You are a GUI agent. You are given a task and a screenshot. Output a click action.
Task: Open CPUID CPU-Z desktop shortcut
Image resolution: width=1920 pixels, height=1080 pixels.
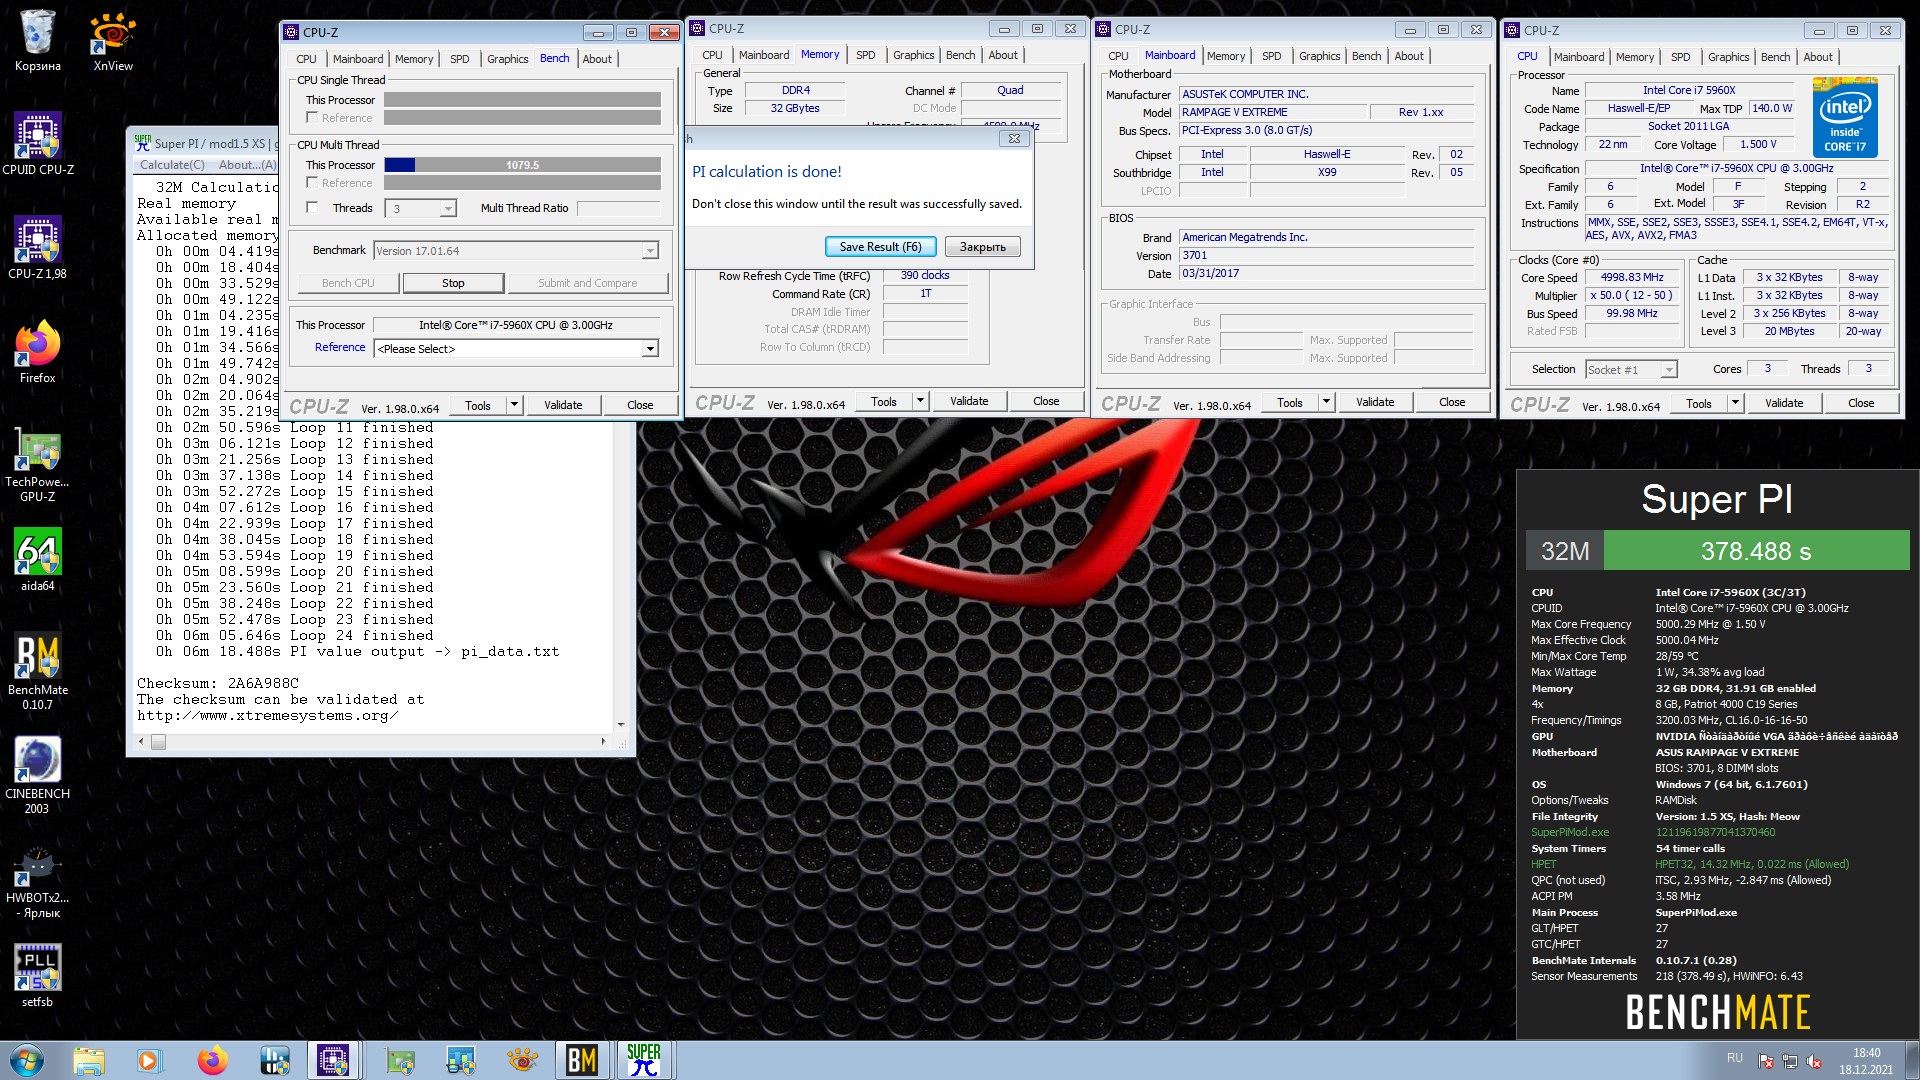click(37, 145)
